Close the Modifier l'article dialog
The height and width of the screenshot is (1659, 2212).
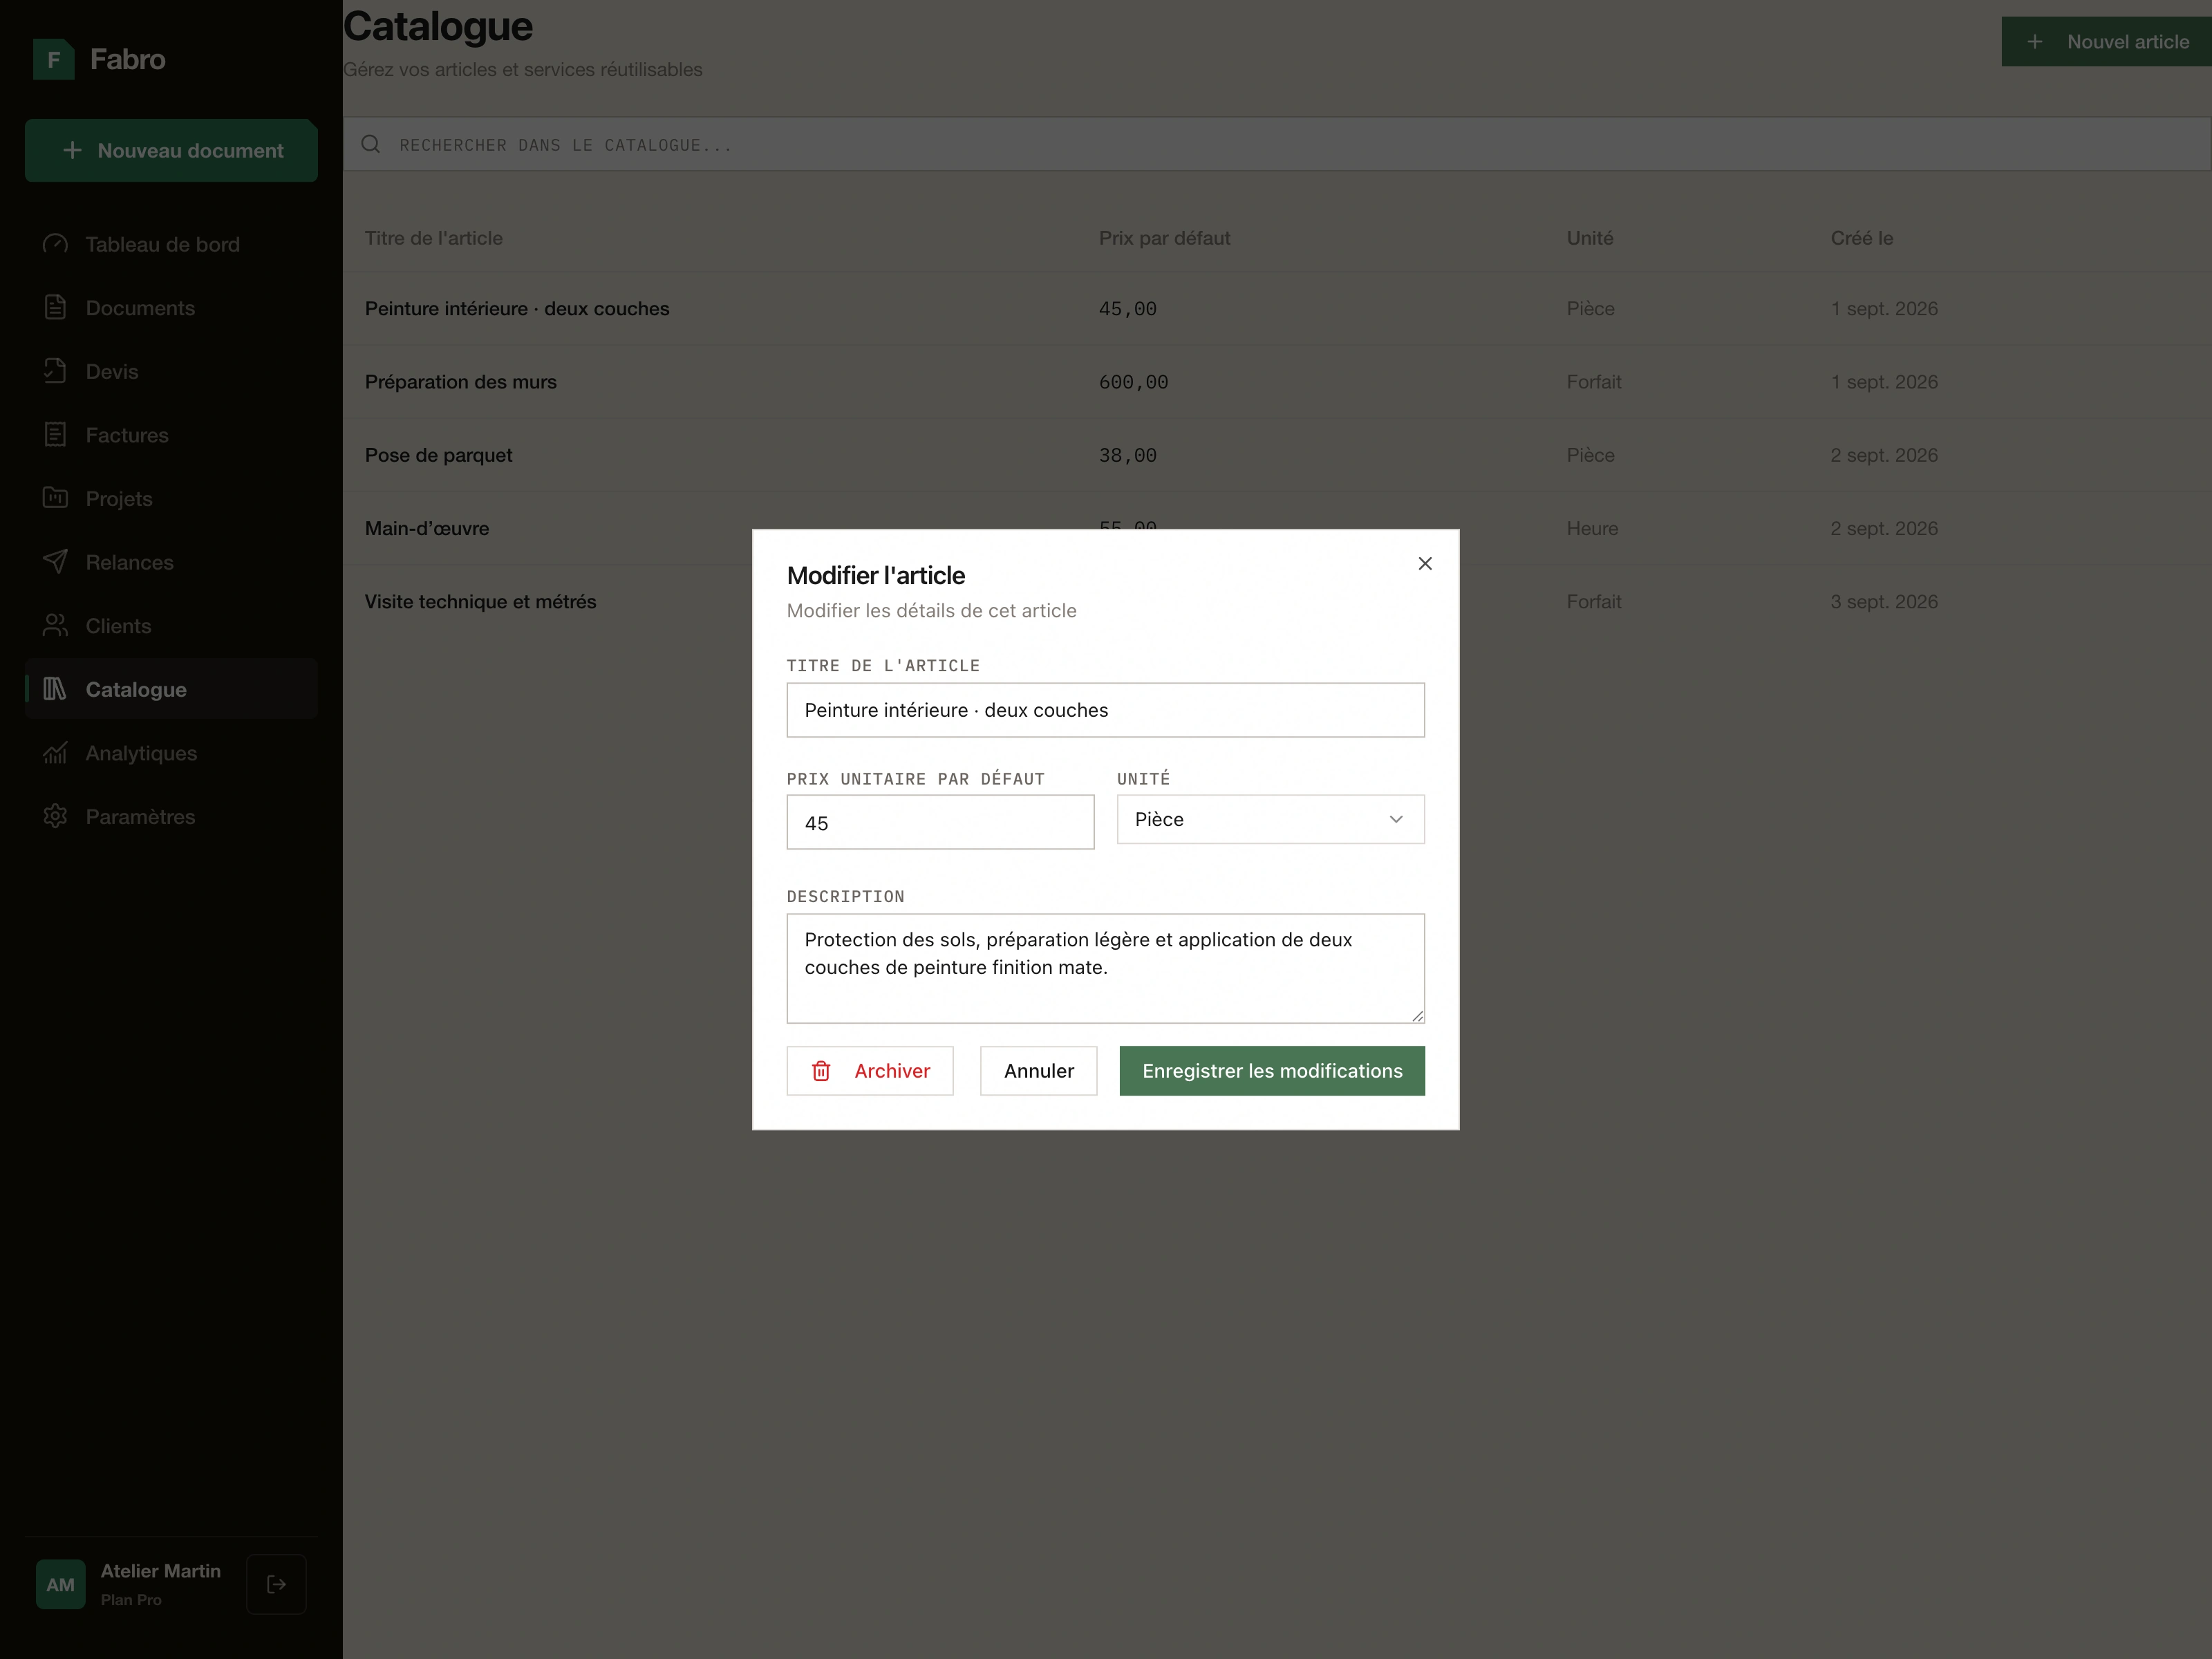[1425, 563]
